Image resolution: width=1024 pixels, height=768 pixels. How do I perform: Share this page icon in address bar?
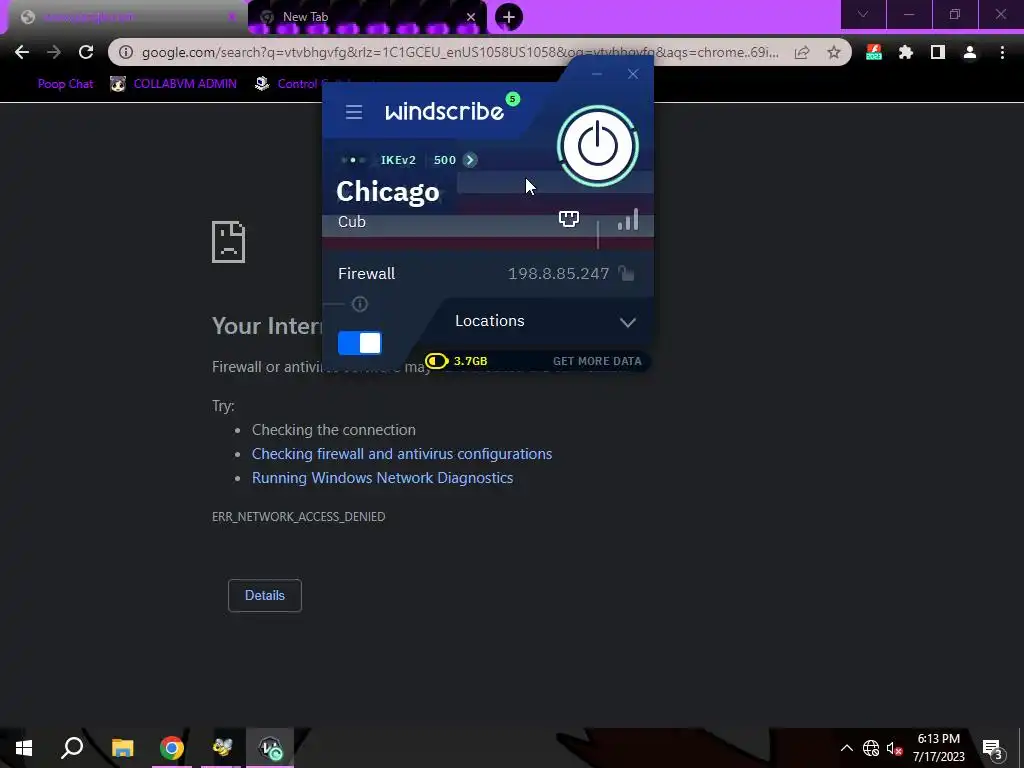(x=802, y=52)
